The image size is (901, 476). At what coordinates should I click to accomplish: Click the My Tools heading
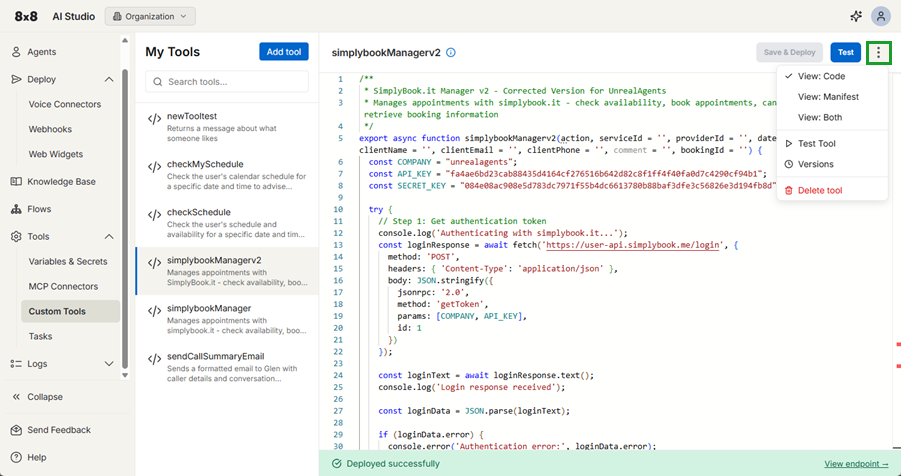(172, 52)
